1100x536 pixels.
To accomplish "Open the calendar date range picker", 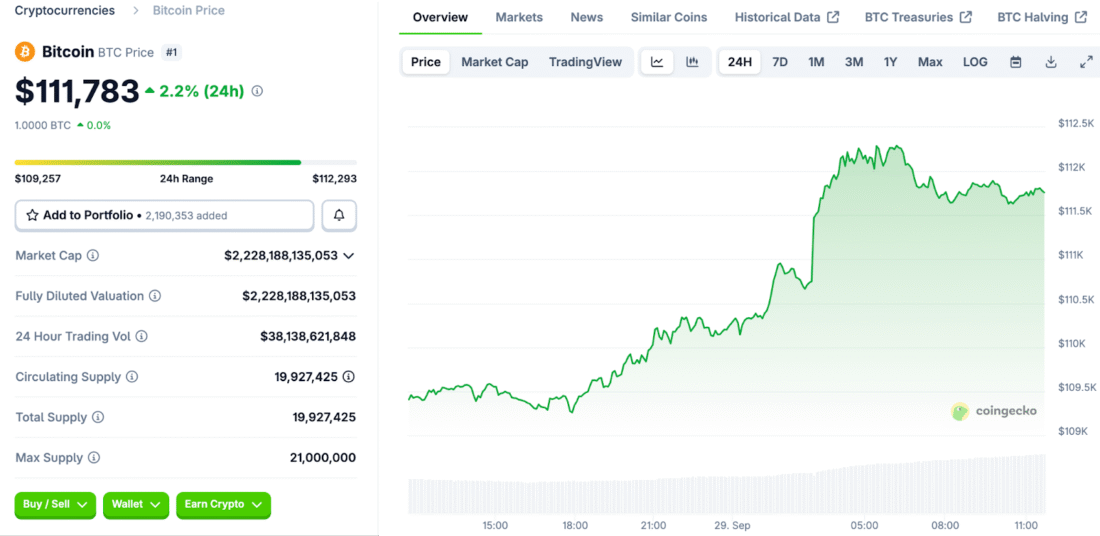I will 1016,62.
